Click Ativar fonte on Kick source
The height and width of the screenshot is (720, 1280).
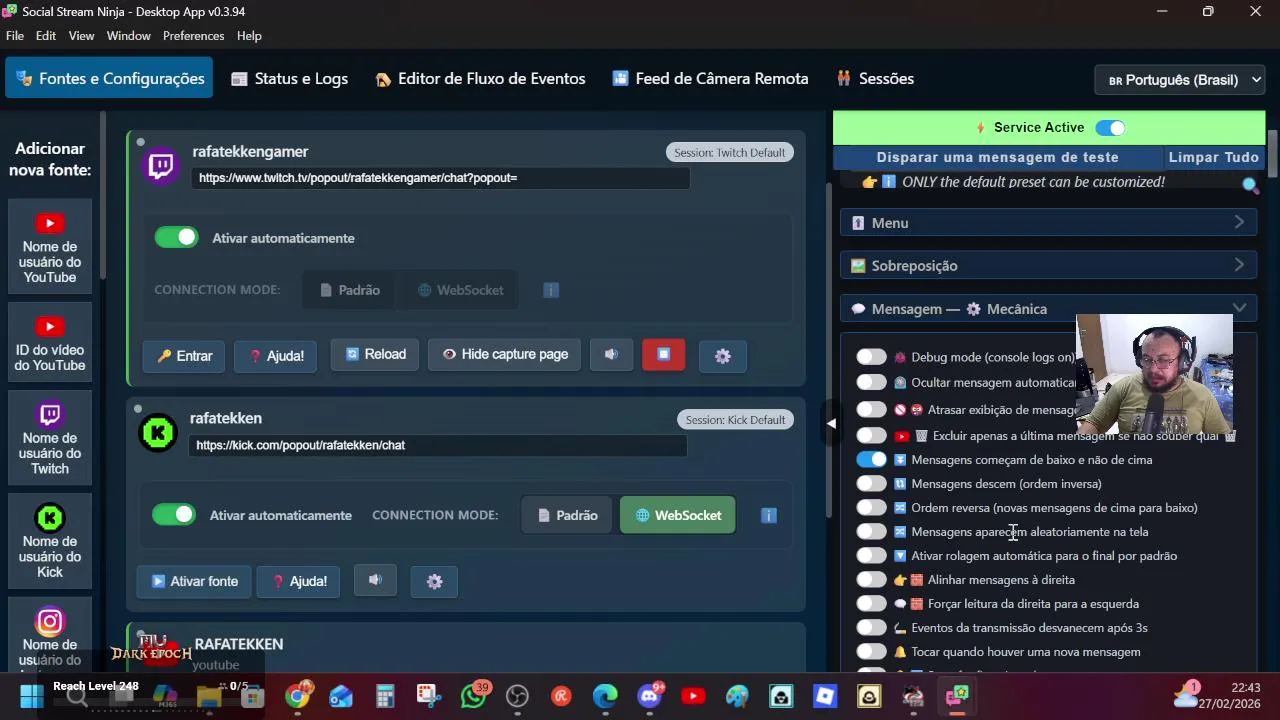[x=194, y=581]
